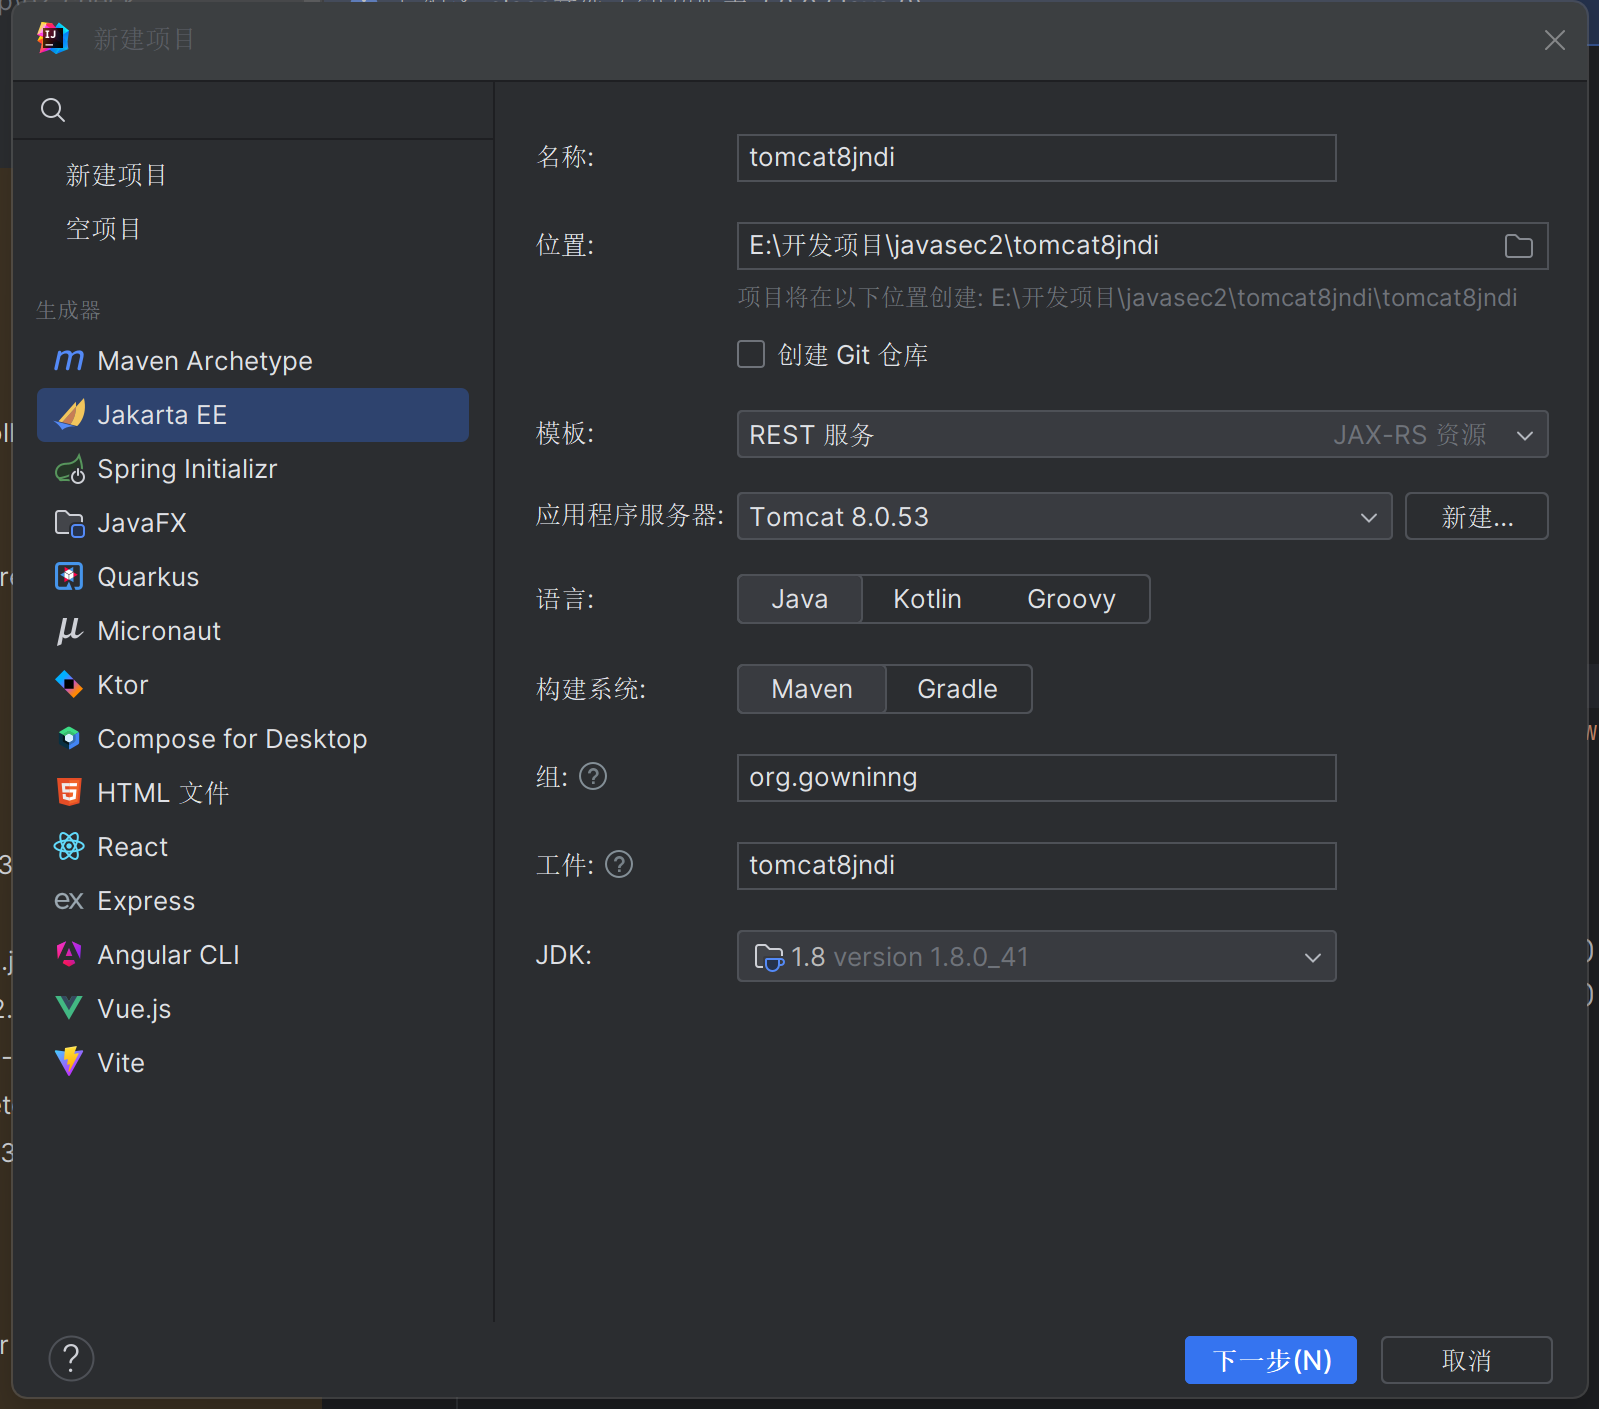The image size is (1599, 1409).
Task: Select 空项目 in the left list
Action: [104, 229]
